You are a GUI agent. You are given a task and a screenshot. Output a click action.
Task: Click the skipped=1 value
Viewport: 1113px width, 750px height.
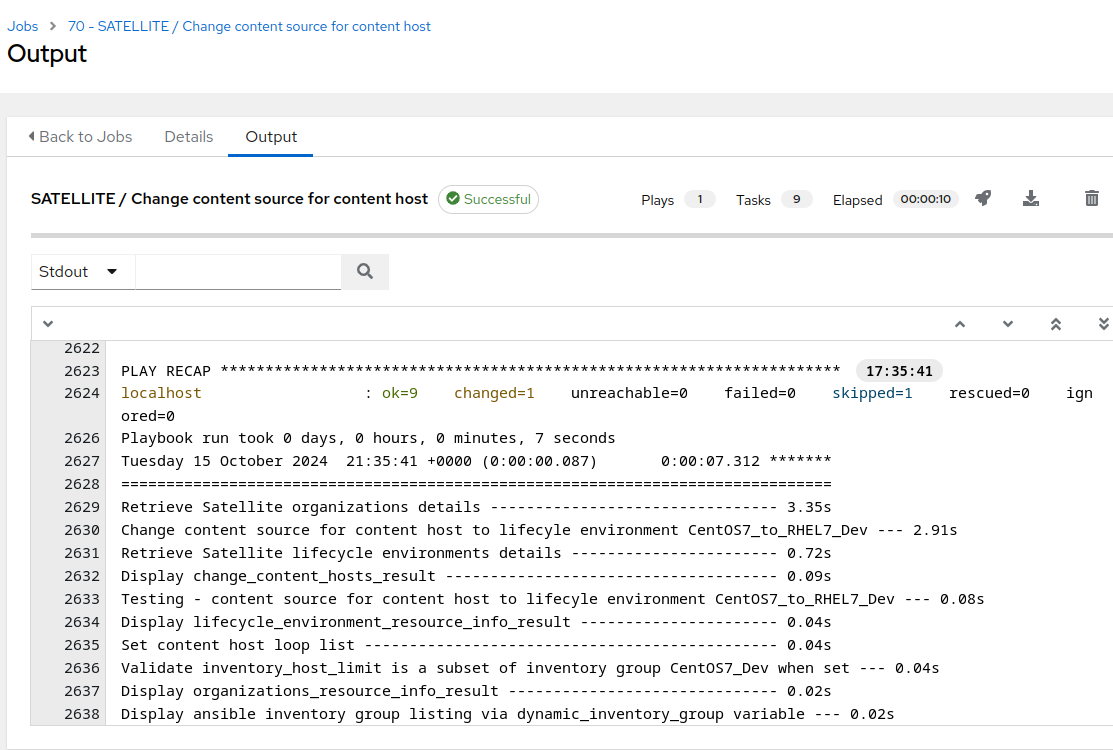point(872,393)
